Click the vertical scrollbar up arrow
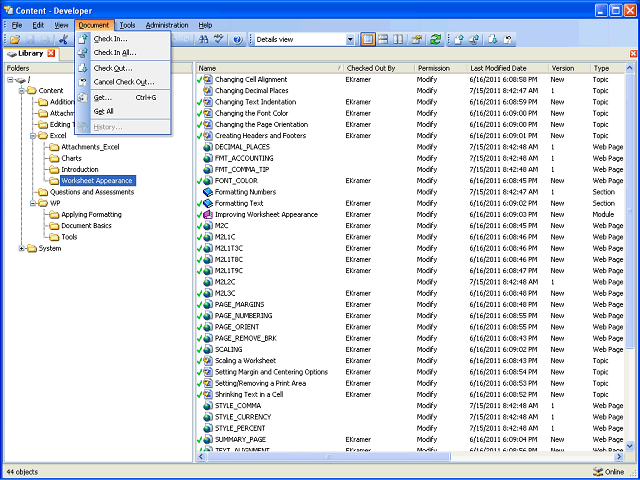 (629, 68)
